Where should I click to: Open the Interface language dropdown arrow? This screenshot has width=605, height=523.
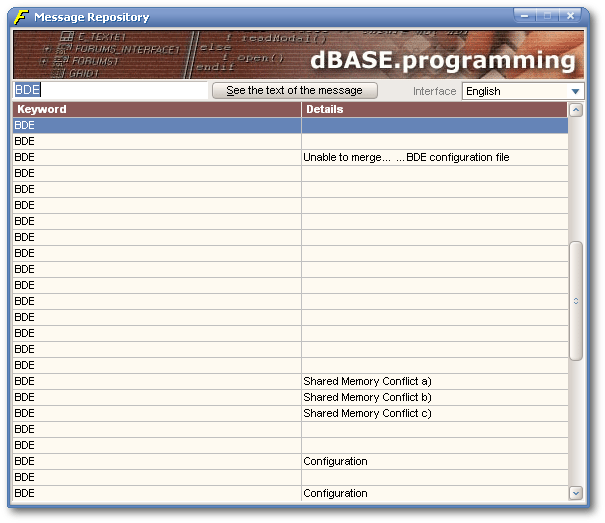[575, 91]
